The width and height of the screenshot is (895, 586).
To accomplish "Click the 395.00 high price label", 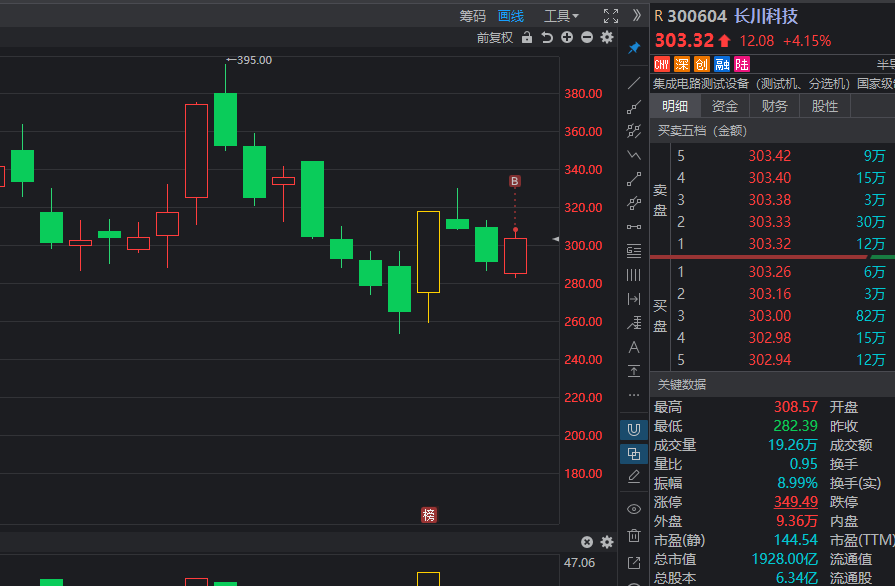I will tap(255, 60).
